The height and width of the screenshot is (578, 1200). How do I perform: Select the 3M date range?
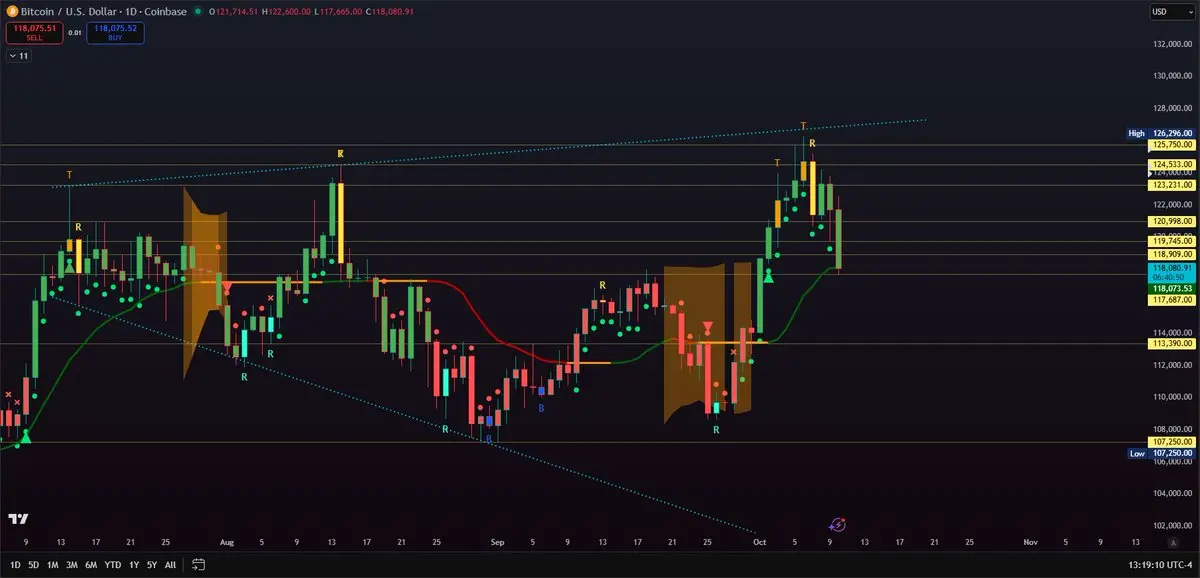click(x=72, y=565)
